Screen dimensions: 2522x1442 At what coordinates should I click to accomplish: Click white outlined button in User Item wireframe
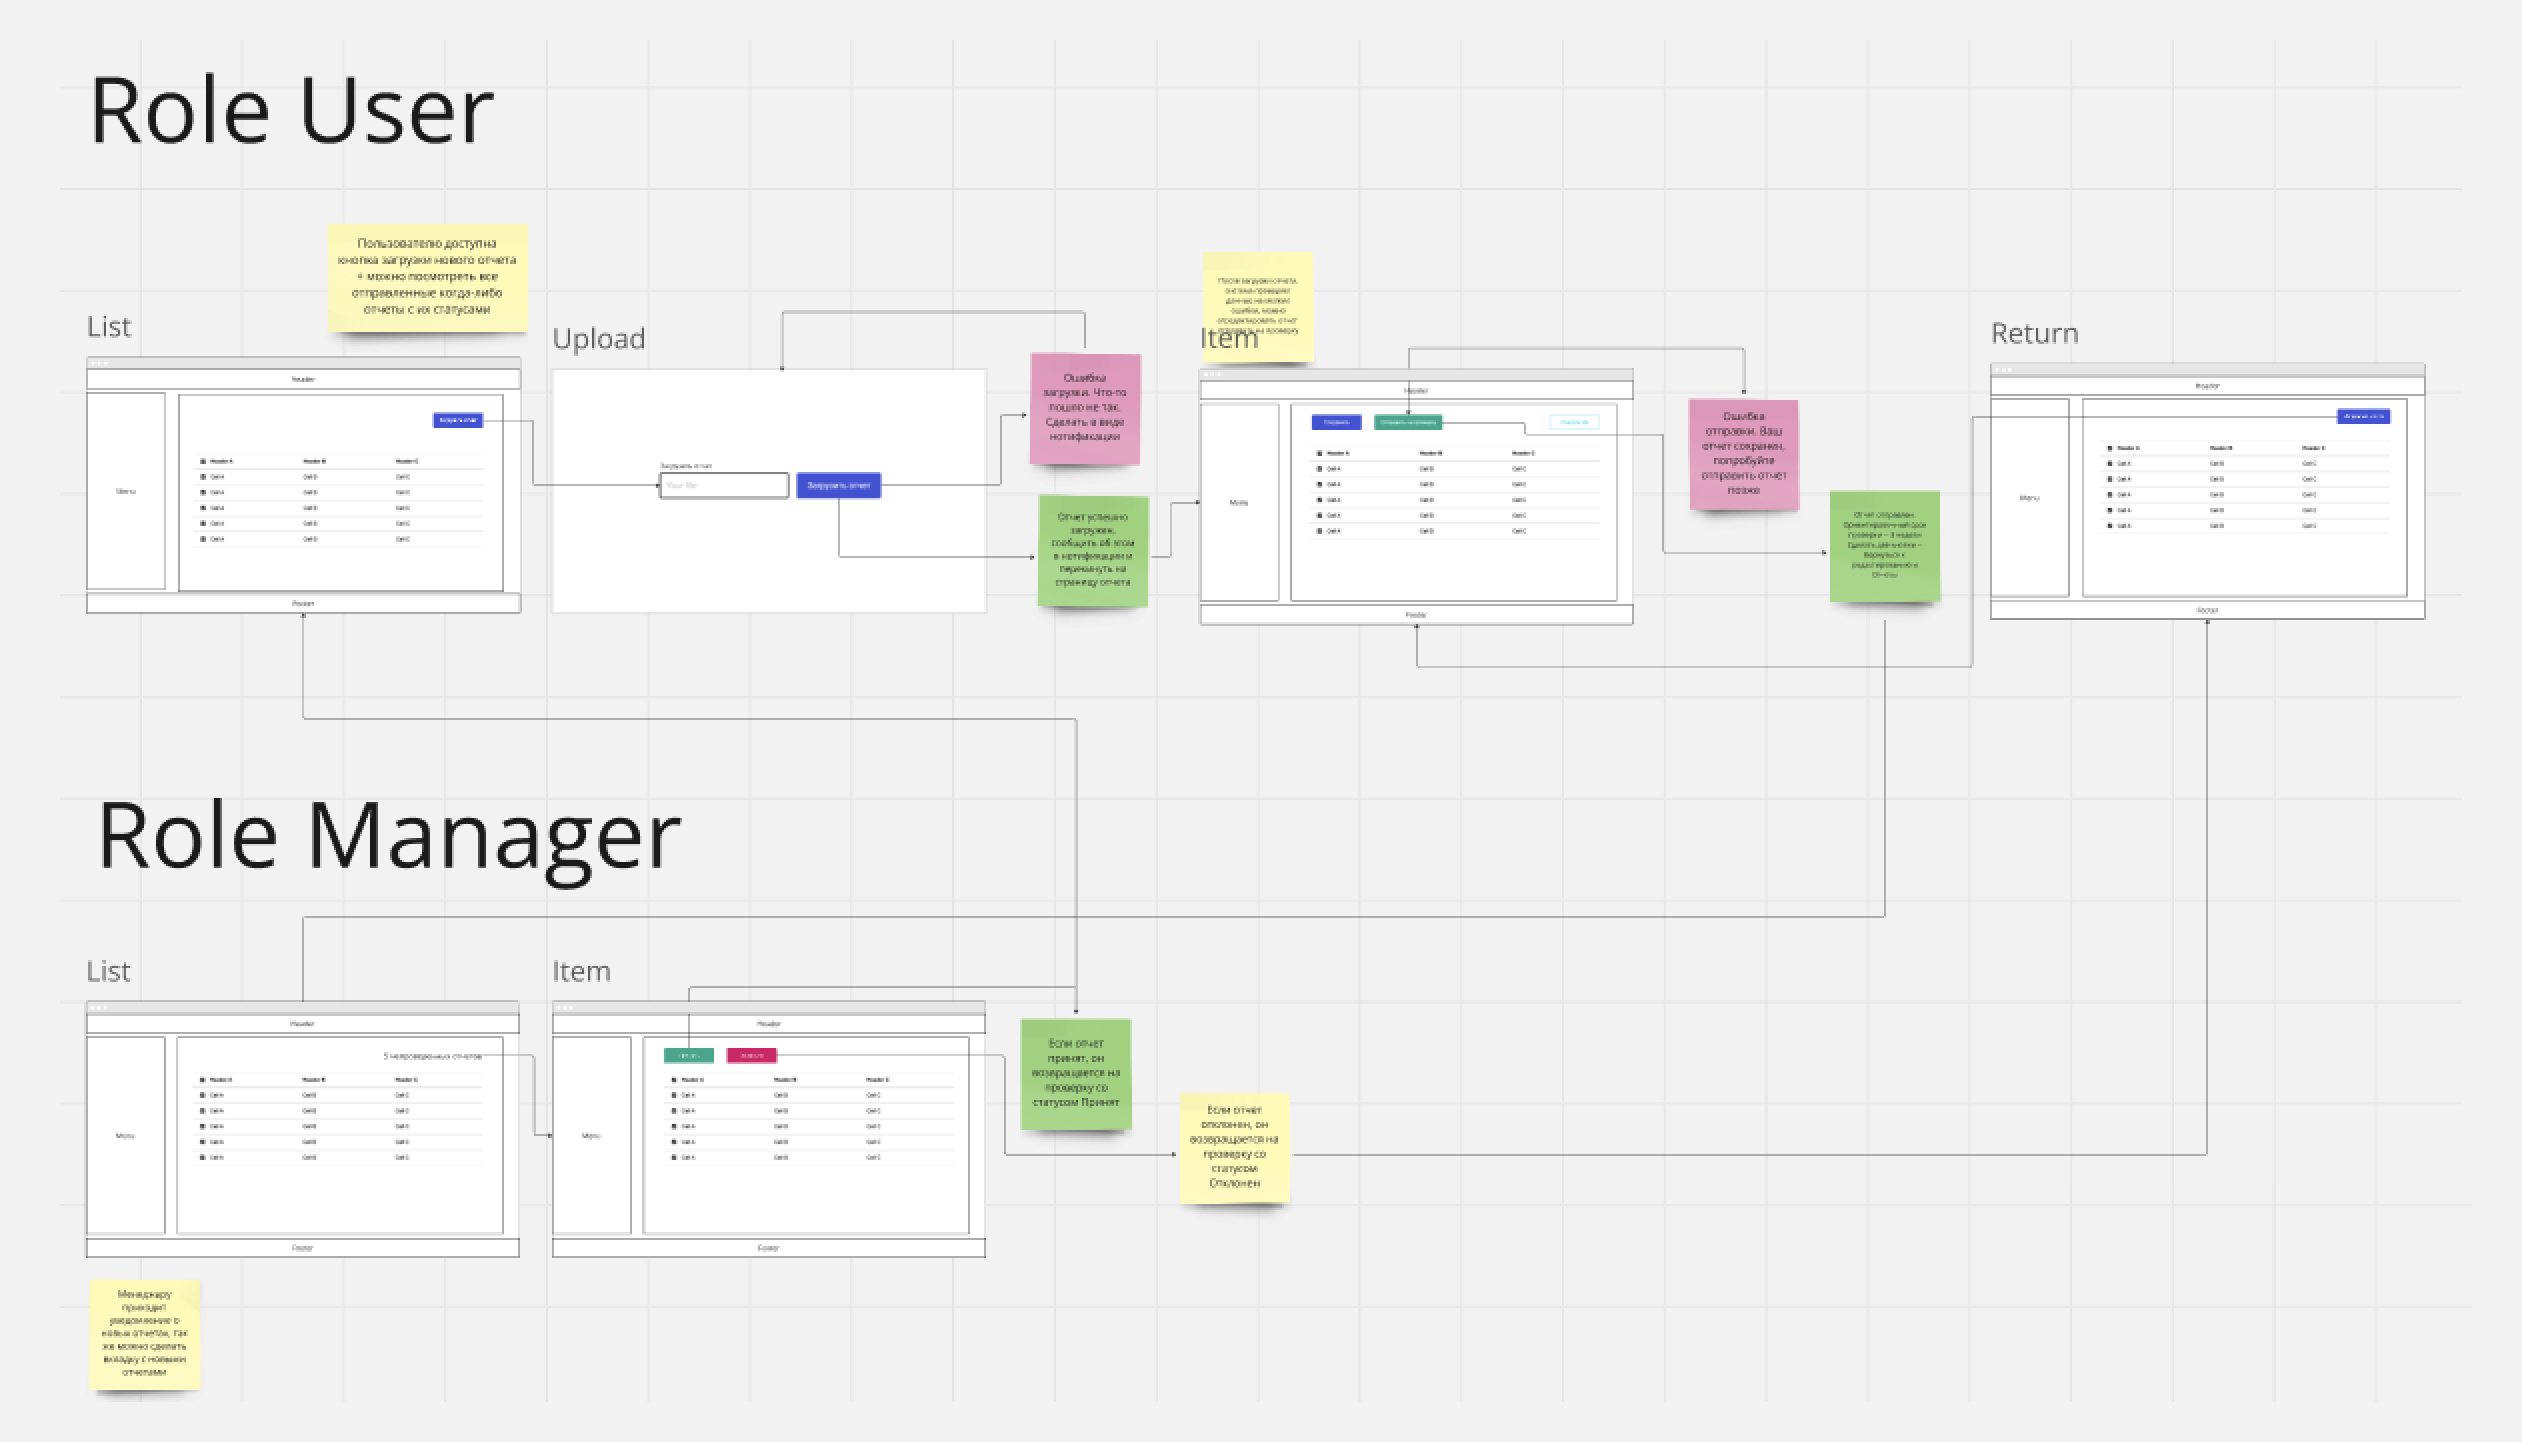1574,423
